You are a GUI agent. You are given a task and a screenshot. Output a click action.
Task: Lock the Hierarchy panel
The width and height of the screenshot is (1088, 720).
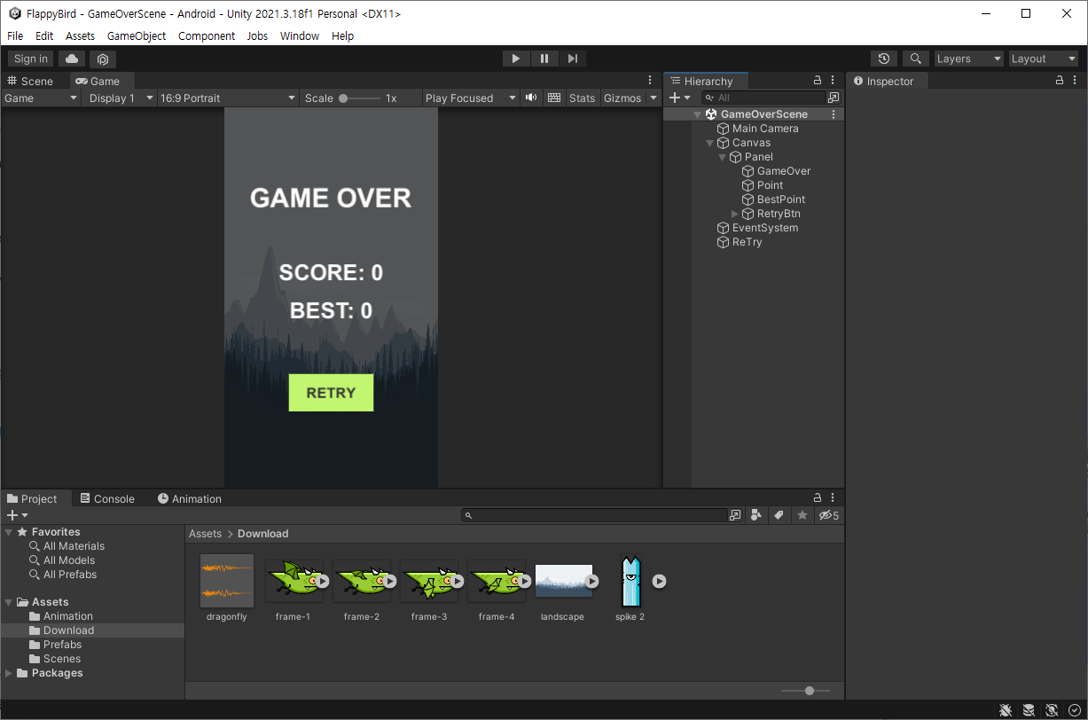(817, 80)
